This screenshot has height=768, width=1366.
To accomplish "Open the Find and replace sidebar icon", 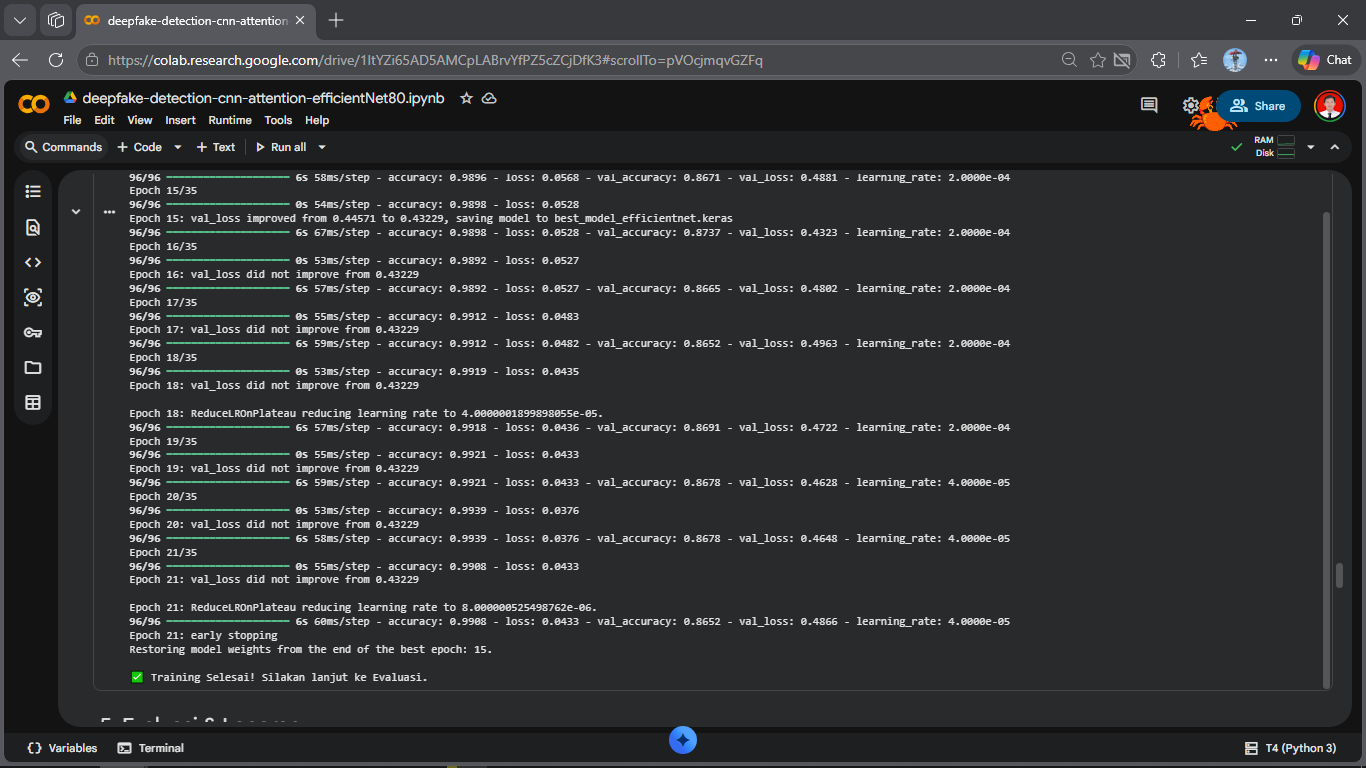I will pos(33,227).
